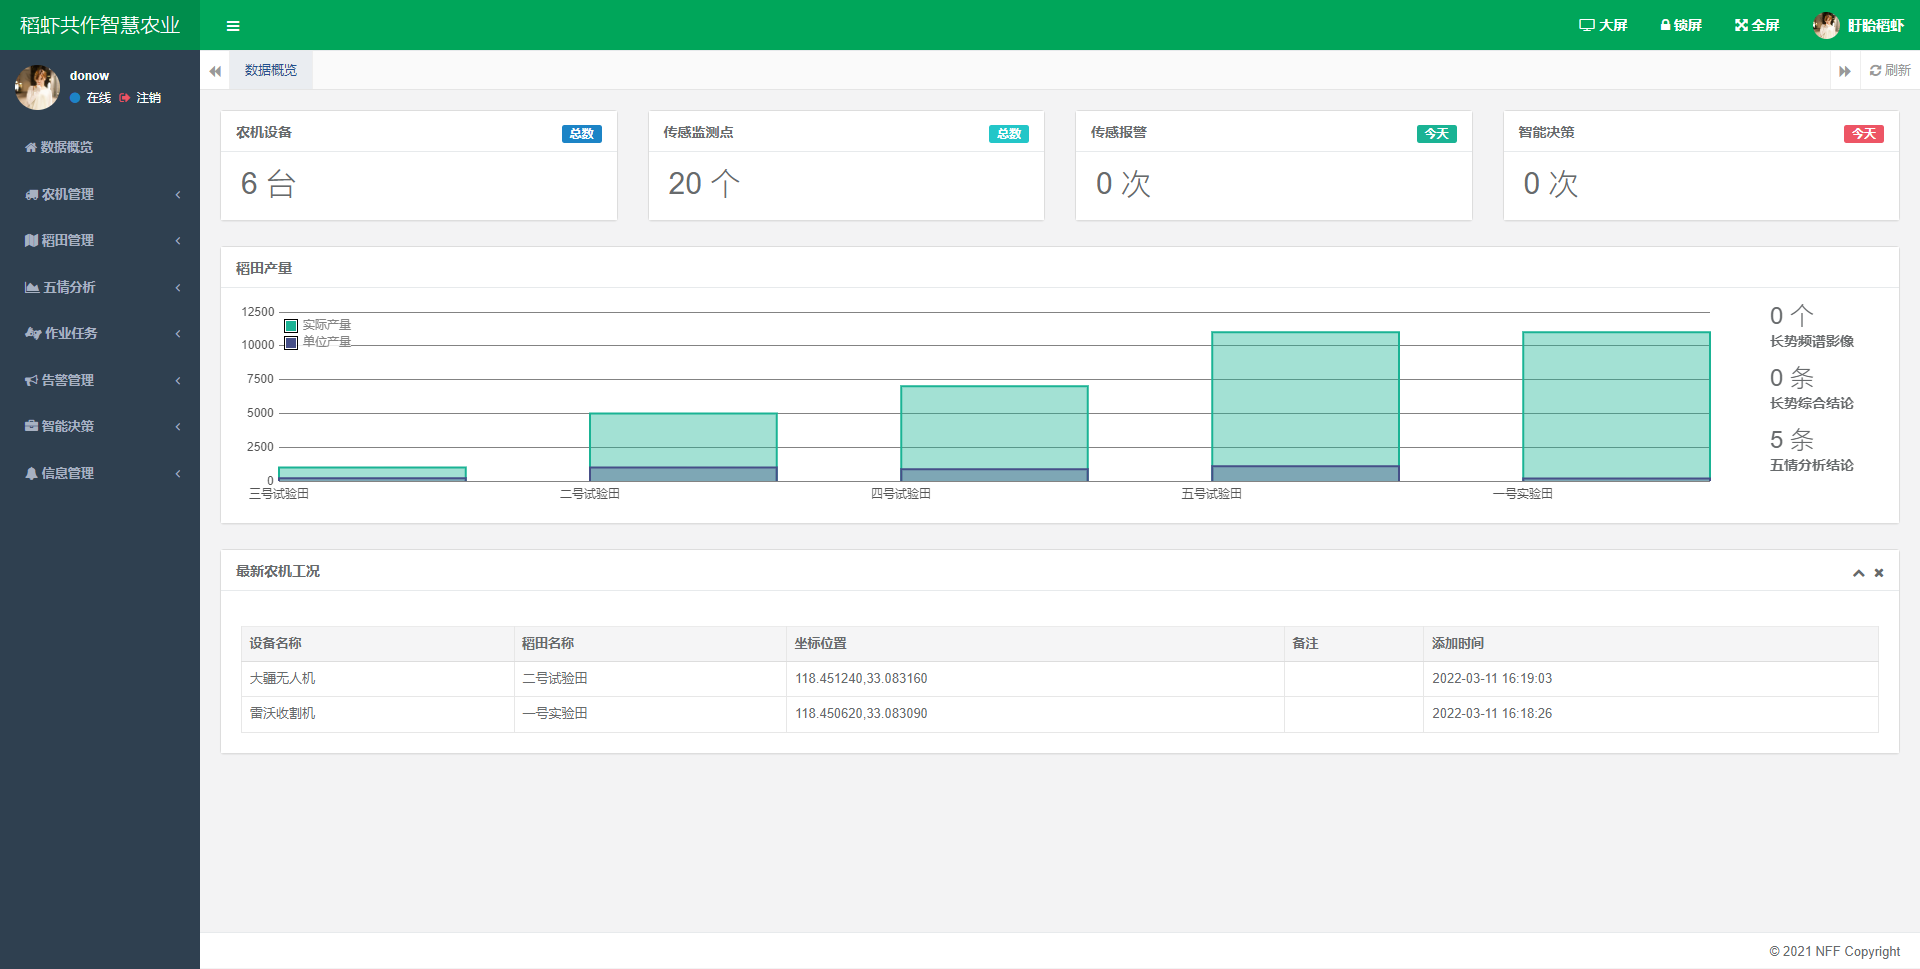Close the 最新农机工况 panel
Image resolution: width=1920 pixels, height=969 pixels.
click(x=1879, y=573)
